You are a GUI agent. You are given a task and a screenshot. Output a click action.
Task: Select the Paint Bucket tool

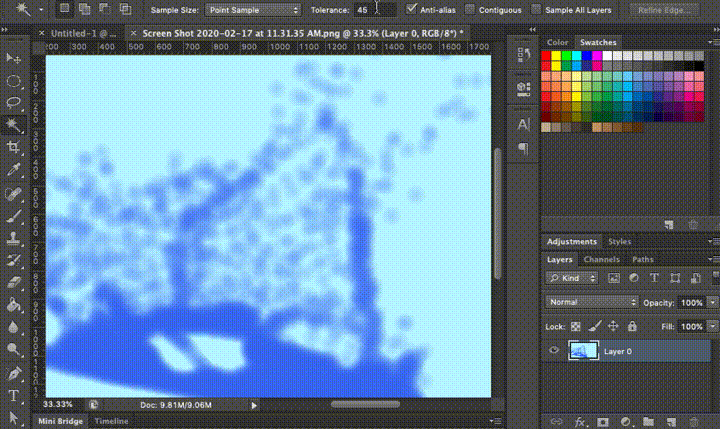click(x=13, y=305)
